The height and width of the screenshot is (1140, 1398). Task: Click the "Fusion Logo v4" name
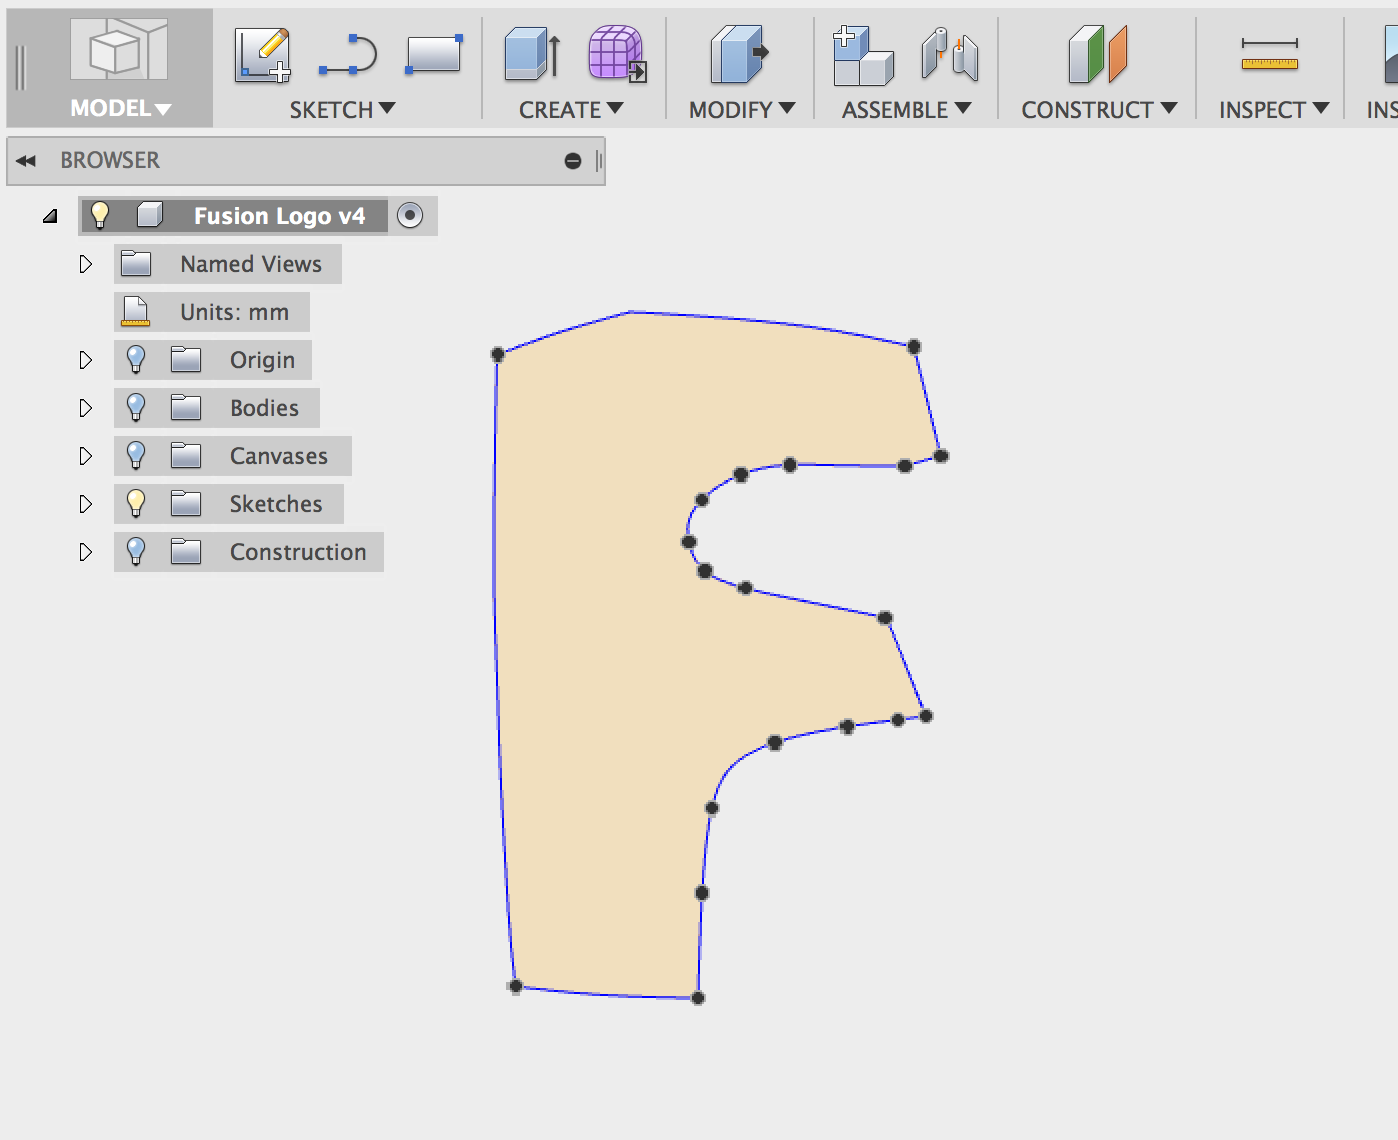click(x=280, y=216)
